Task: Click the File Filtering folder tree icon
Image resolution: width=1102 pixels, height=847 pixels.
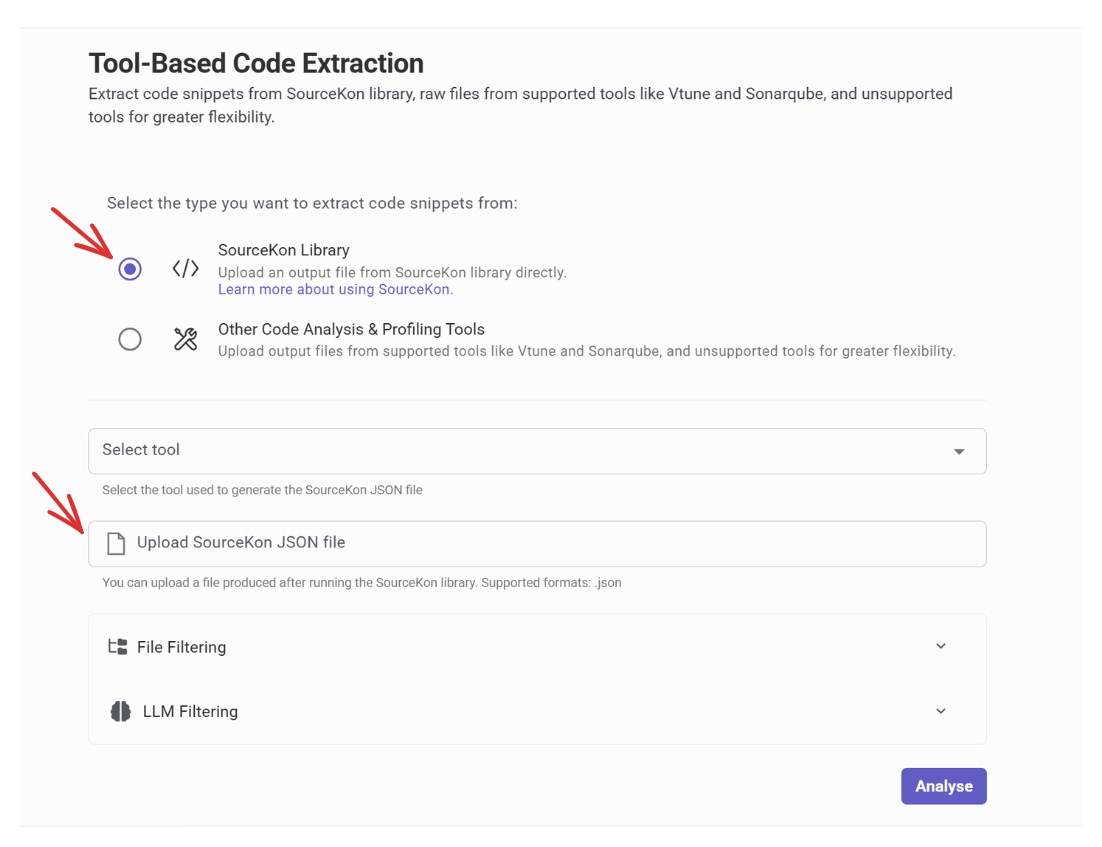Action: 117,647
